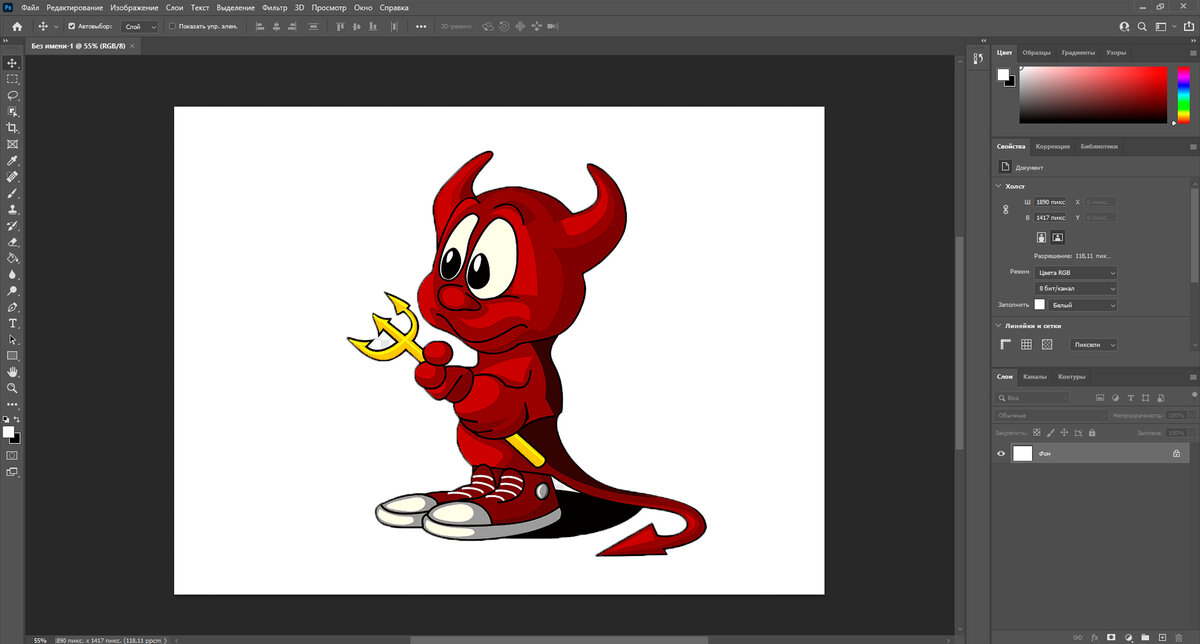Viewport: 1200px width, 644px height.
Task: Select the Move tool
Action: pos(12,63)
